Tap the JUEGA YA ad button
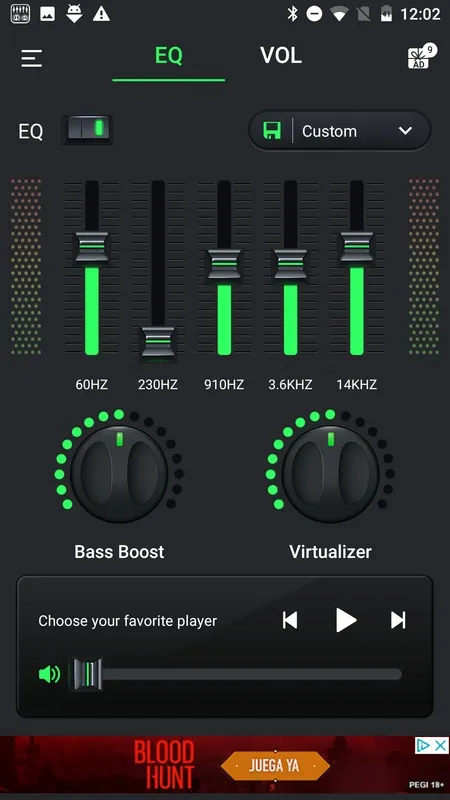Viewport: 450px width, 800px height. (275, 766)
